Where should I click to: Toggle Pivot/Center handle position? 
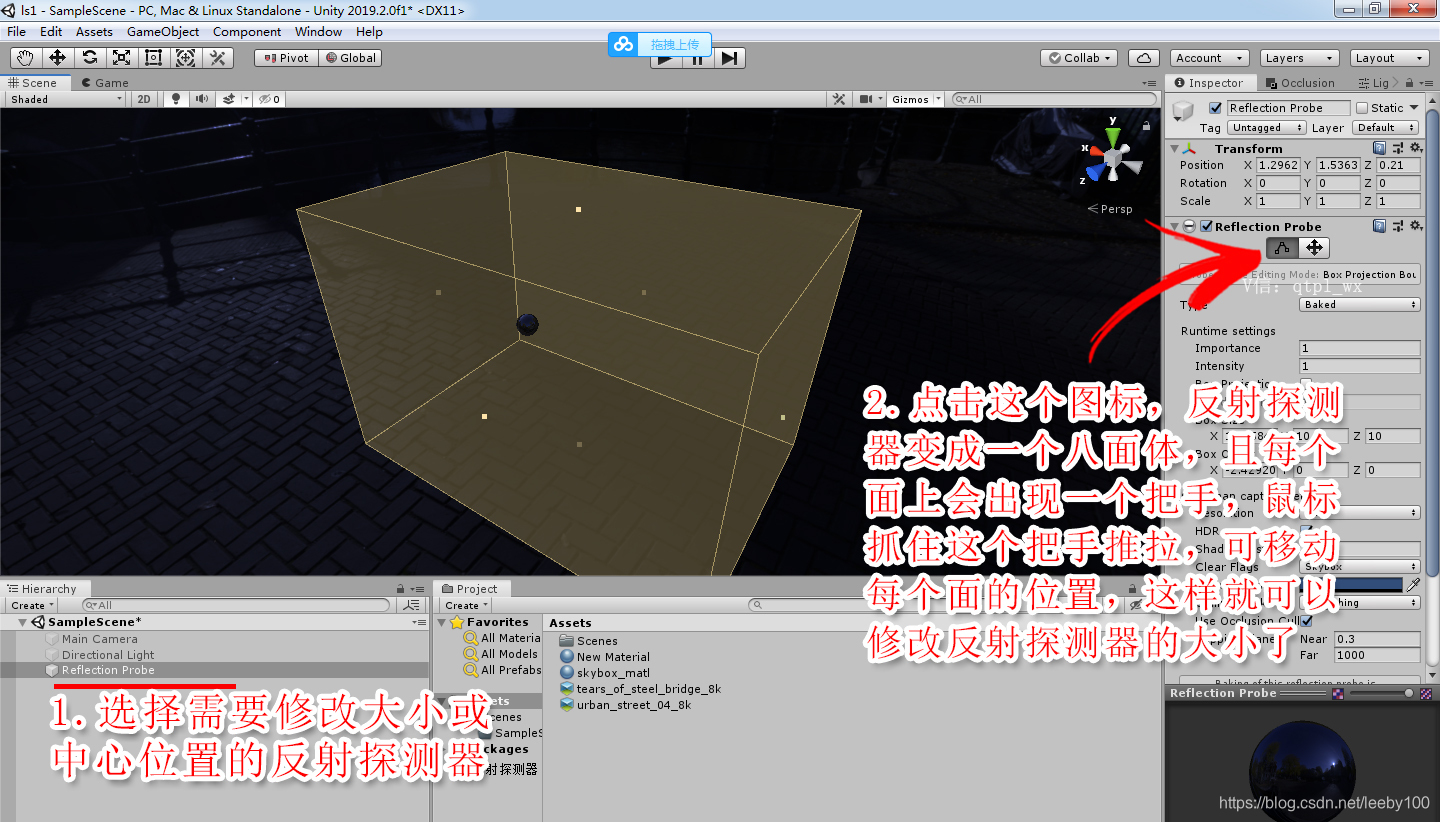coord(287,58)
